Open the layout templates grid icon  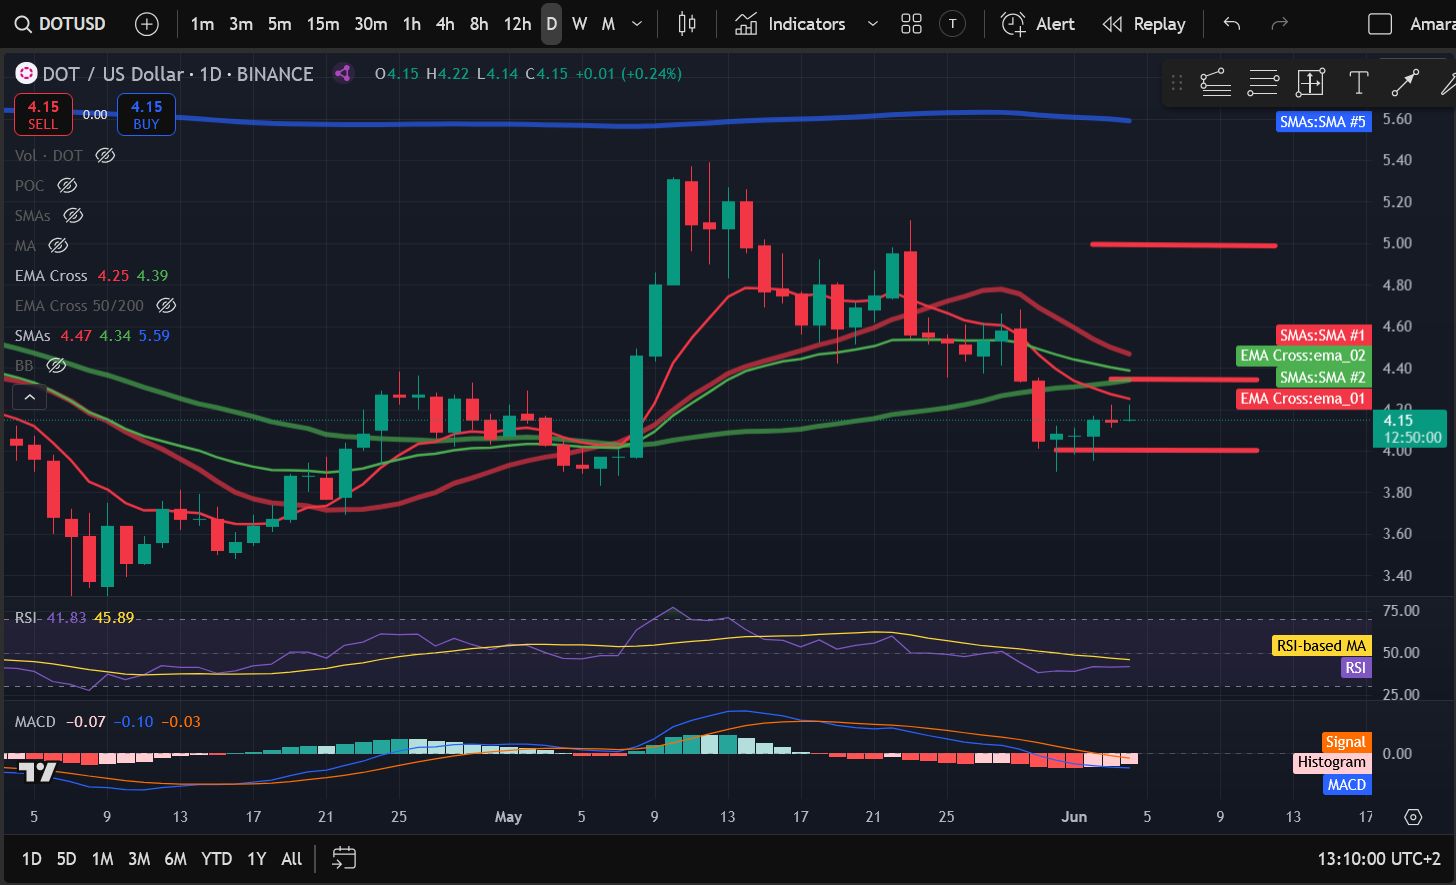(911, 24)
